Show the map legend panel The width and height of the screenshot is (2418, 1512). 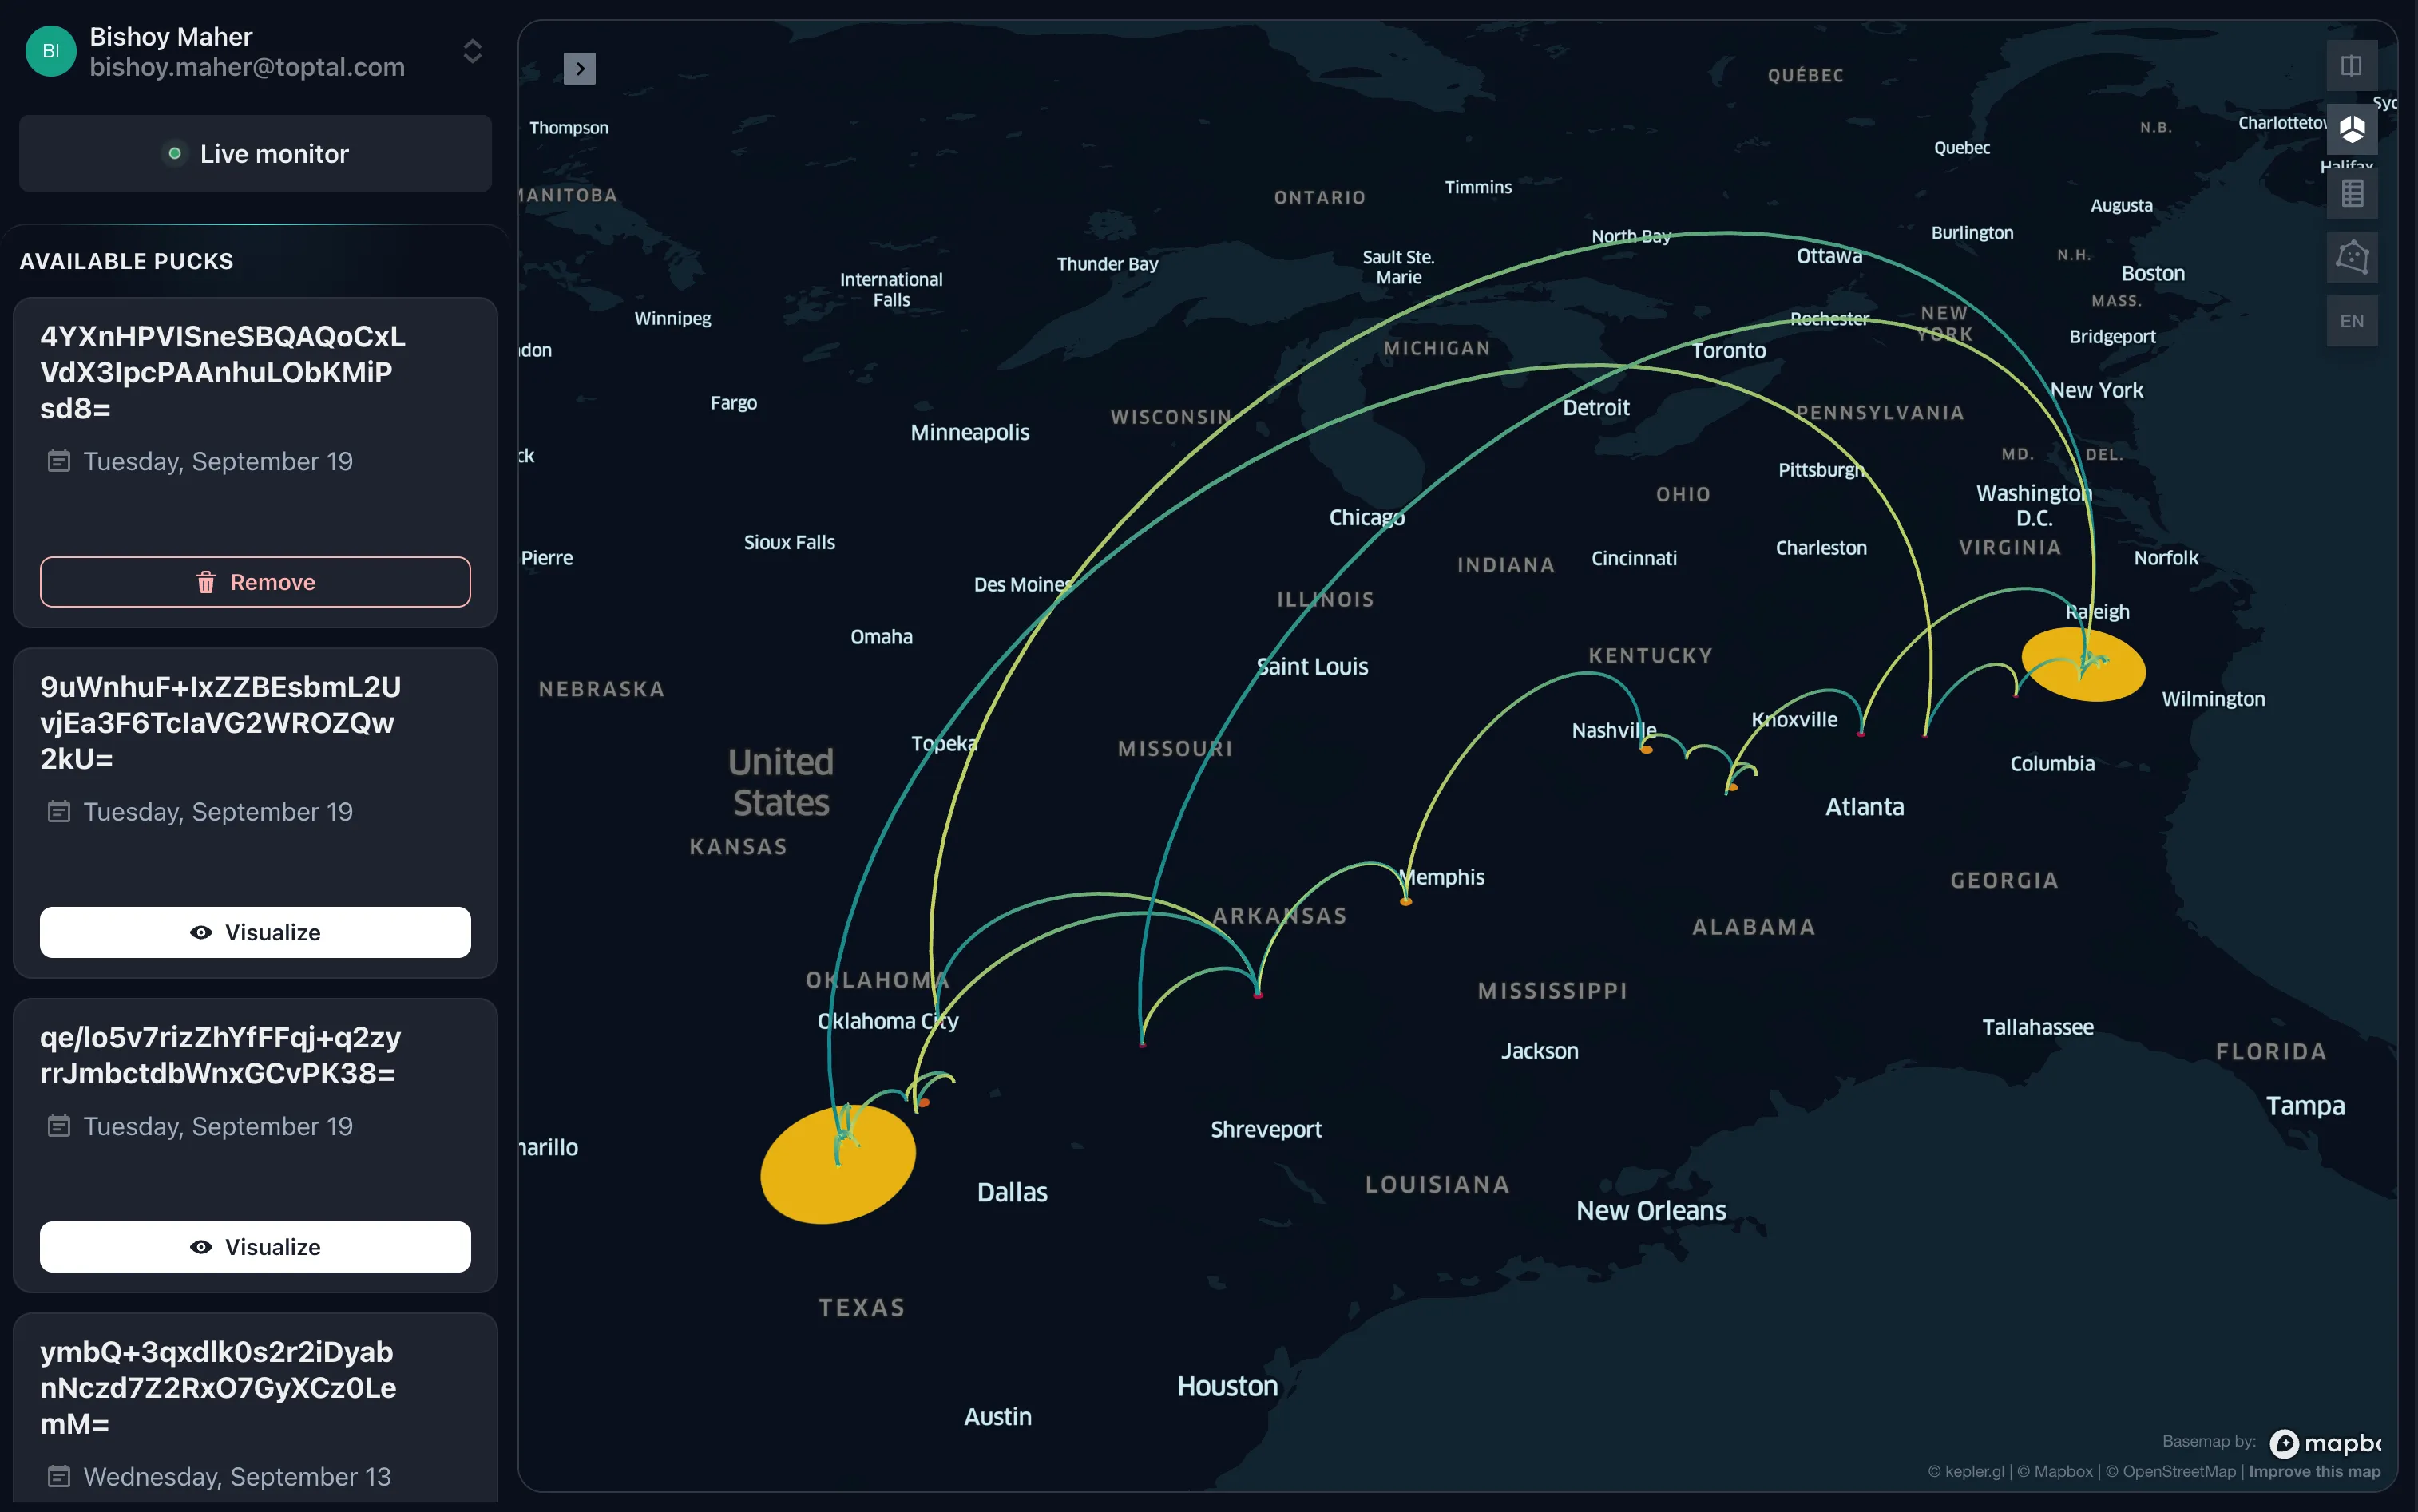2351,192
